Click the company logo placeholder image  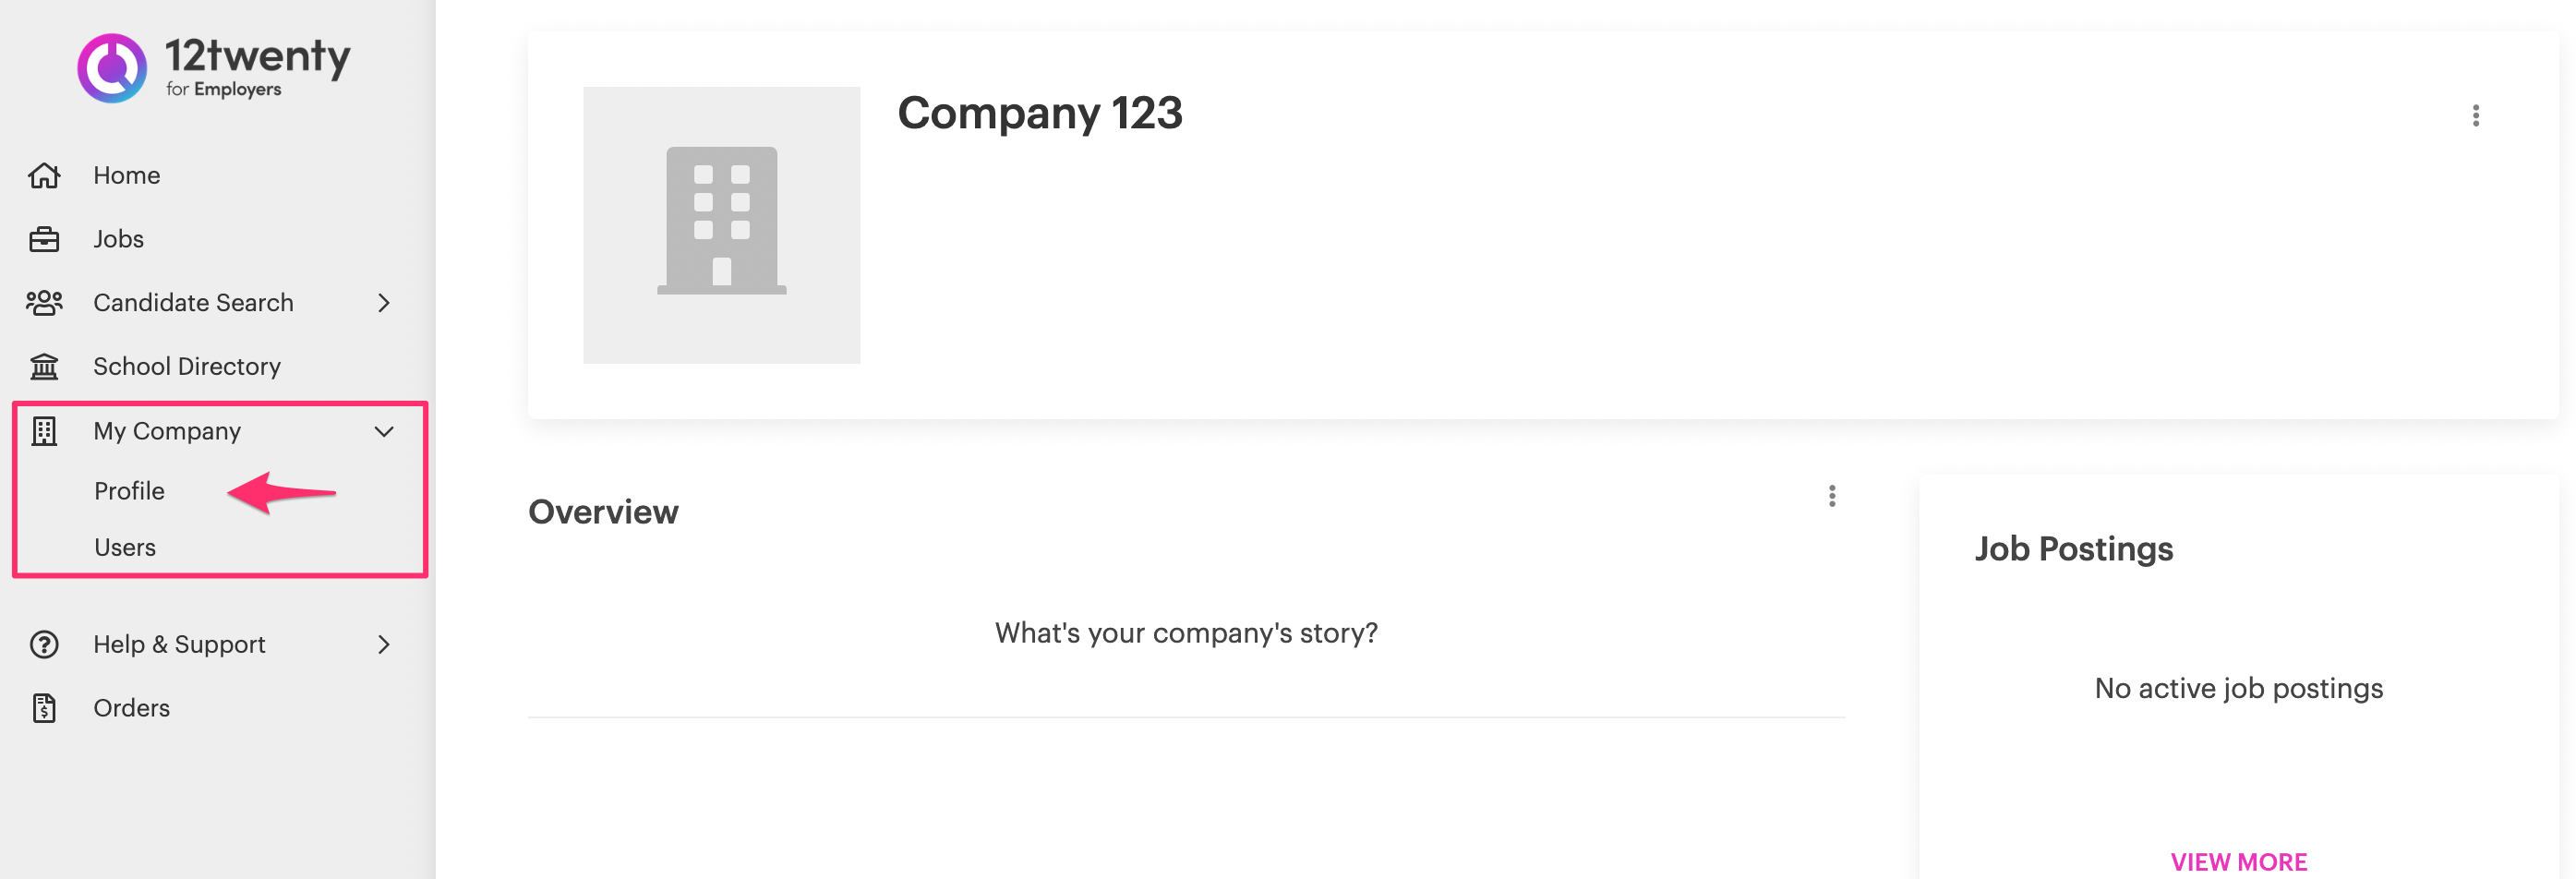pyautogui.click(x=721, y=225)
